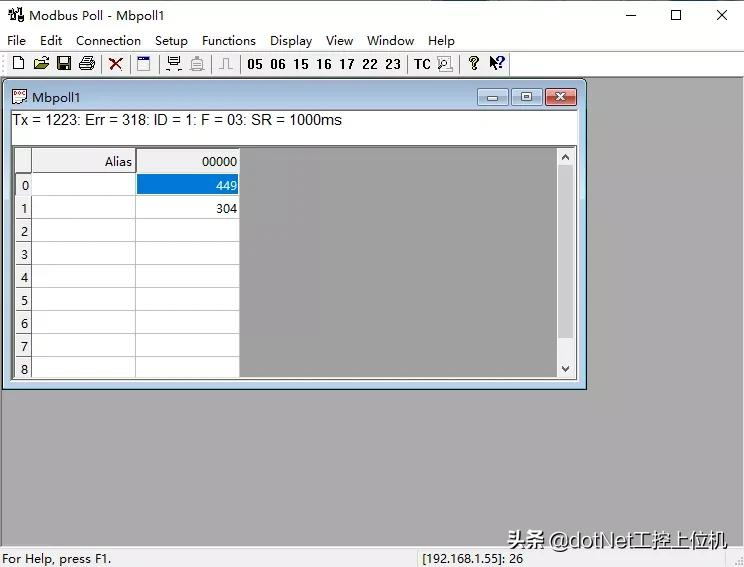Click the New document toolbar icon

click(18, 64)
